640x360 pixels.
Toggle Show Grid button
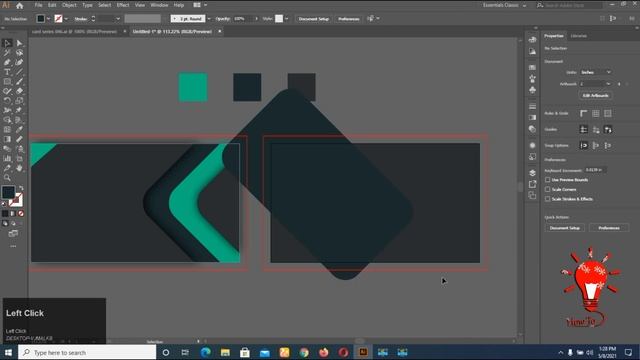coord(596,113)
